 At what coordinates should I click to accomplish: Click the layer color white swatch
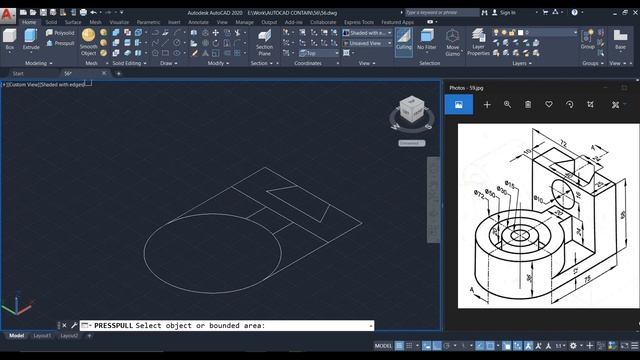pos(520,32)
